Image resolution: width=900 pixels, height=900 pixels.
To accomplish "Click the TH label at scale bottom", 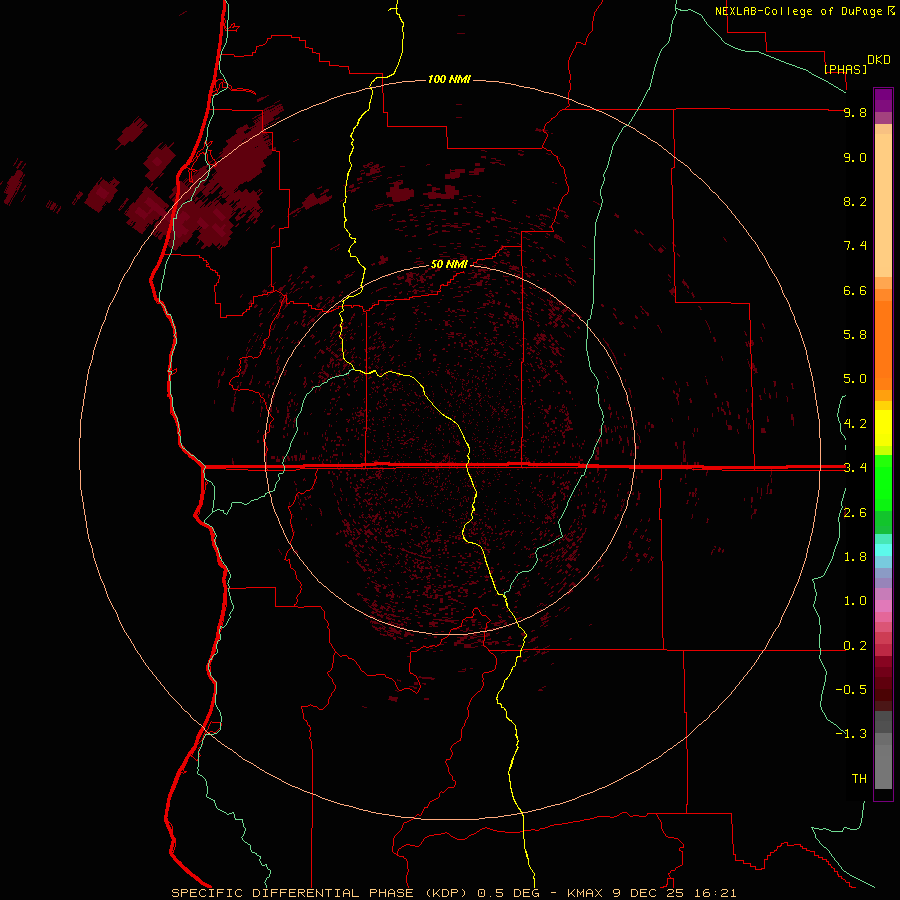I will click(859, 779).
